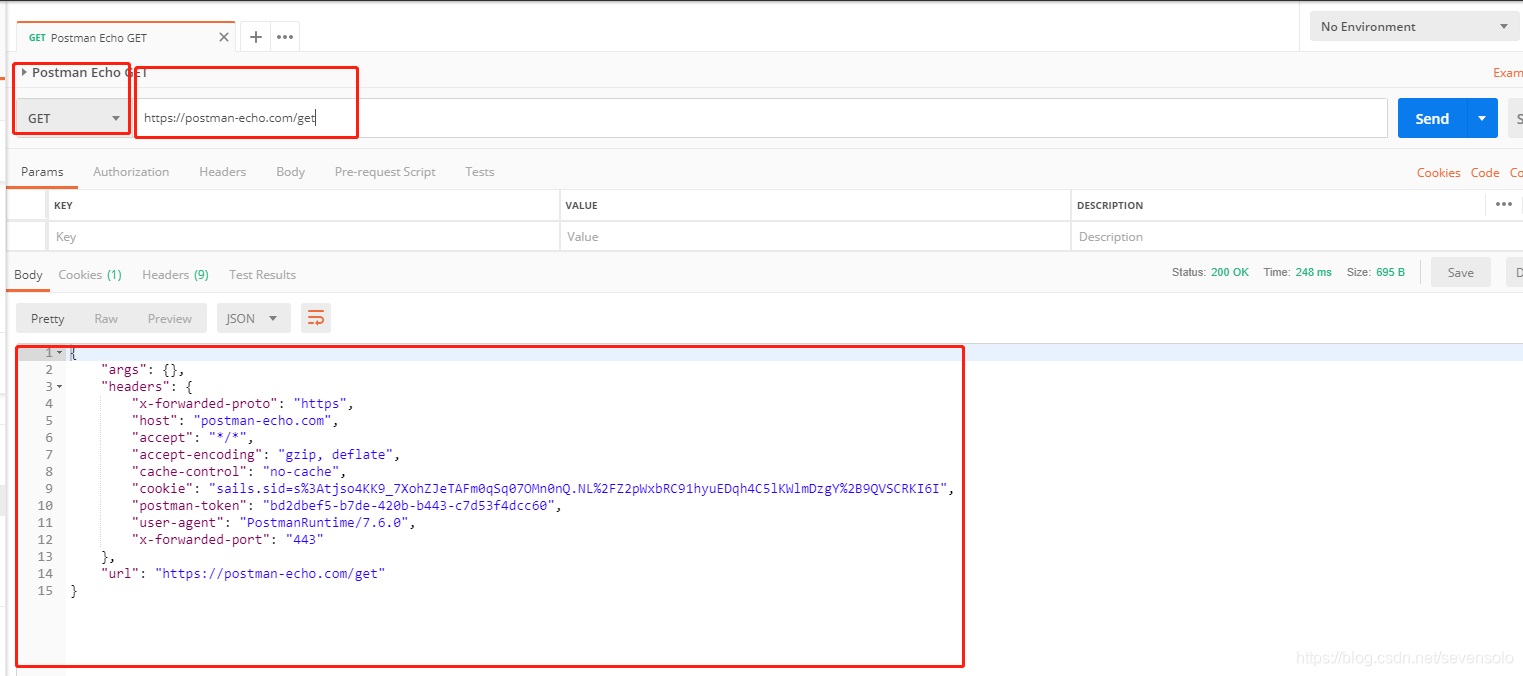Click the "no-cache" value
This screenshot has width=1523, height=676.
(301, 471)
